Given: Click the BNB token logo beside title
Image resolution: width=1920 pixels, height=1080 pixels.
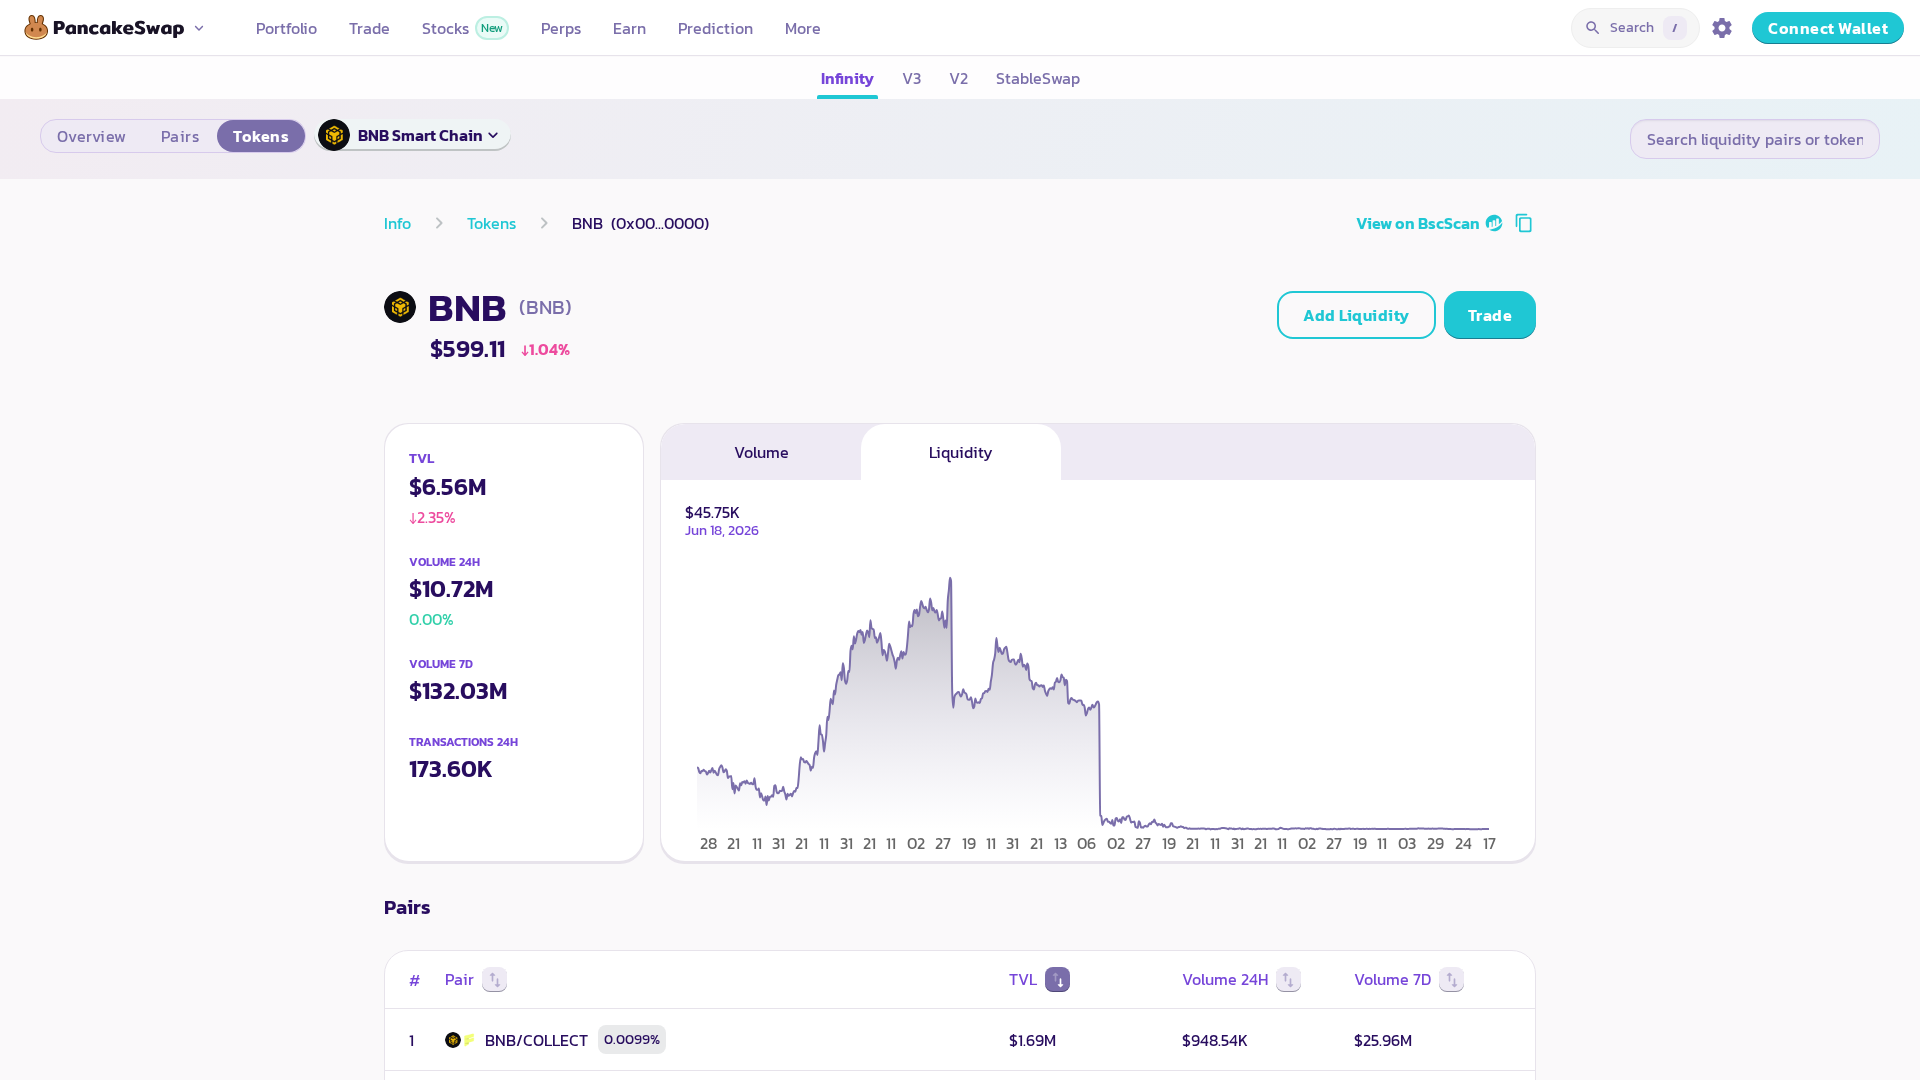Looking at the screenshot, I should pyautogui.click(x=400, y=307).
